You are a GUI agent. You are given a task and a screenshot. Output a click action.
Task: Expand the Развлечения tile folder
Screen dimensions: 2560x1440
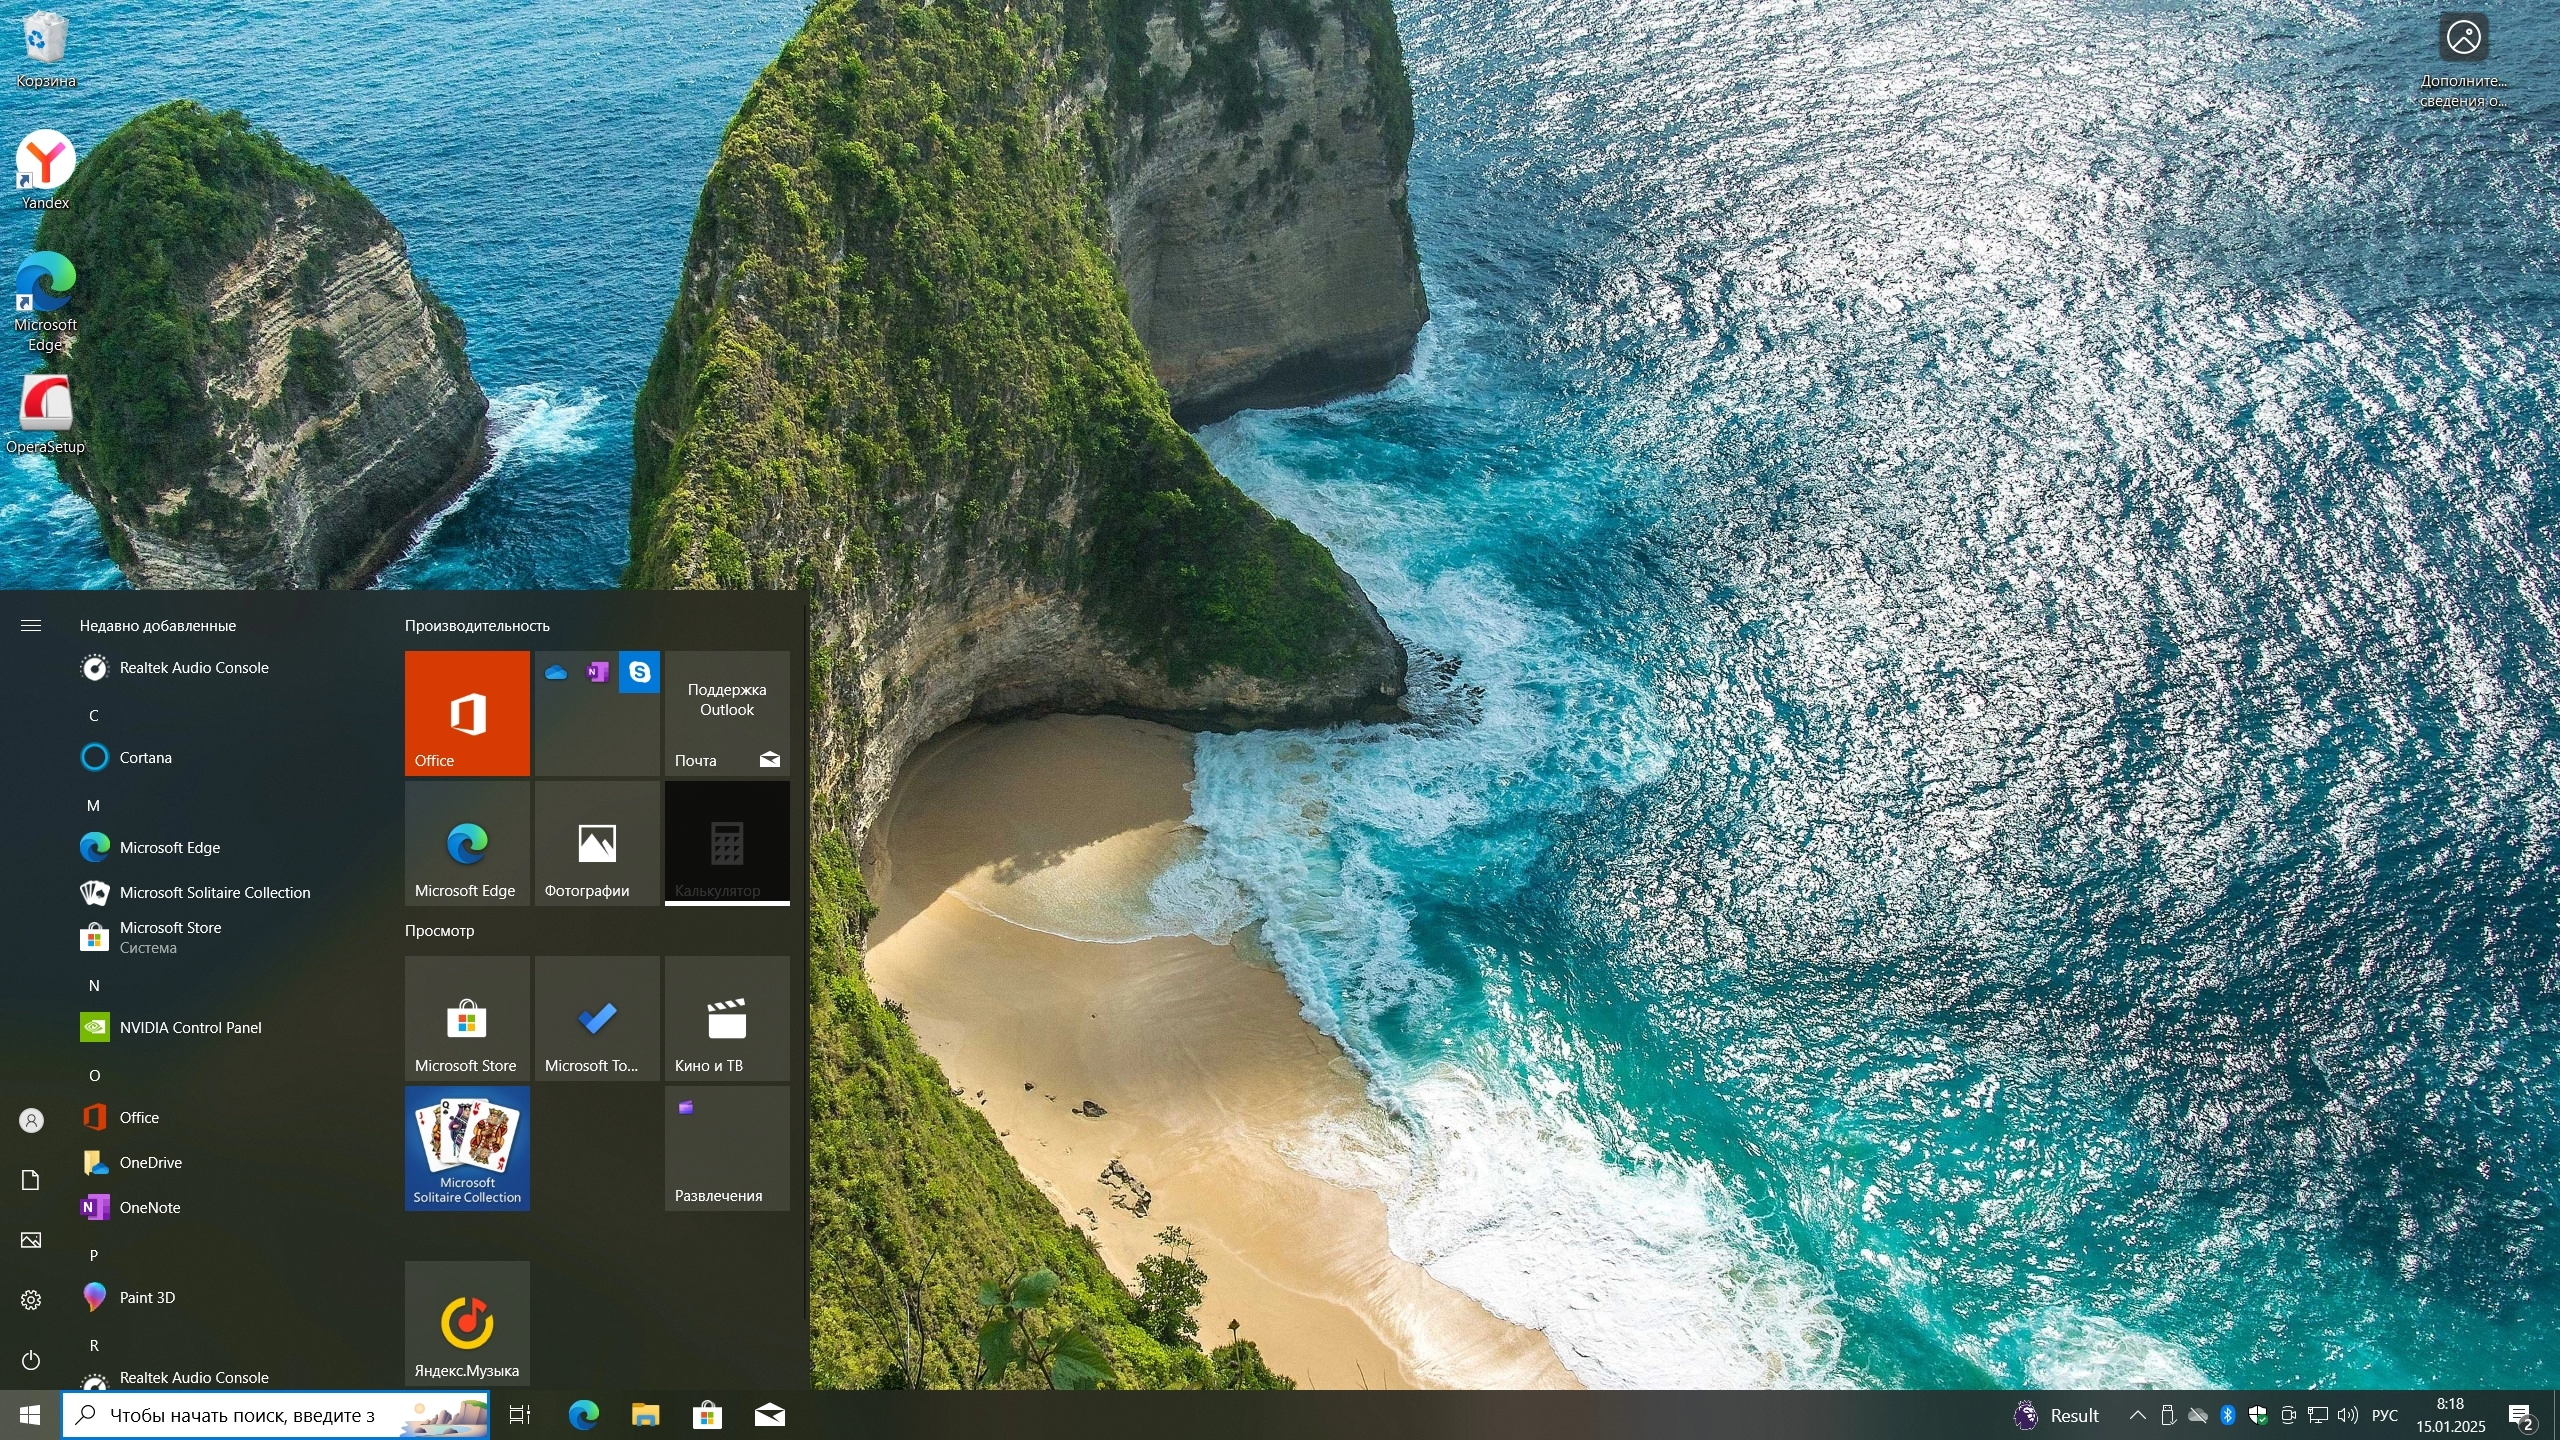pos(727,1148)
